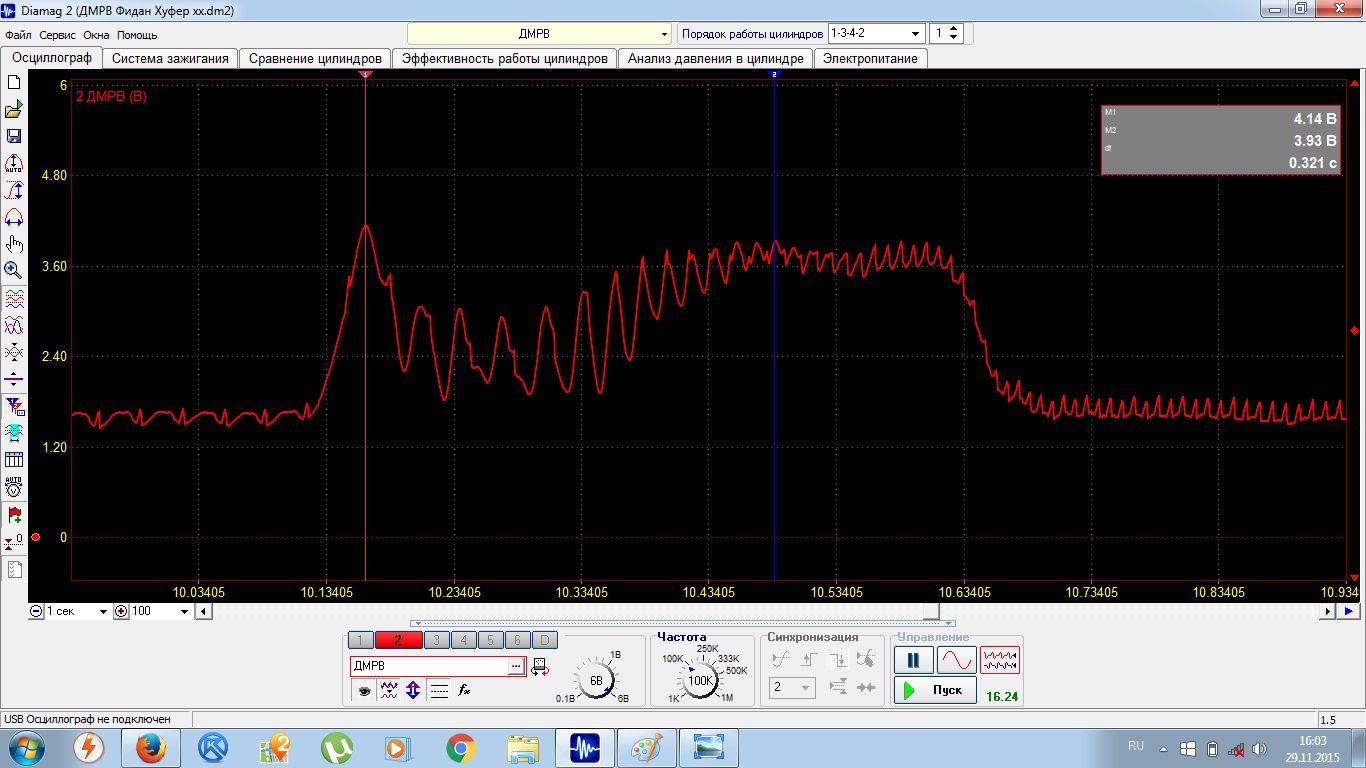The width and height of the screenshot is (1366, 768).
Task: Open the cylinder firing order 1-3-4-2 dropdown
Action: click(914, 34)
